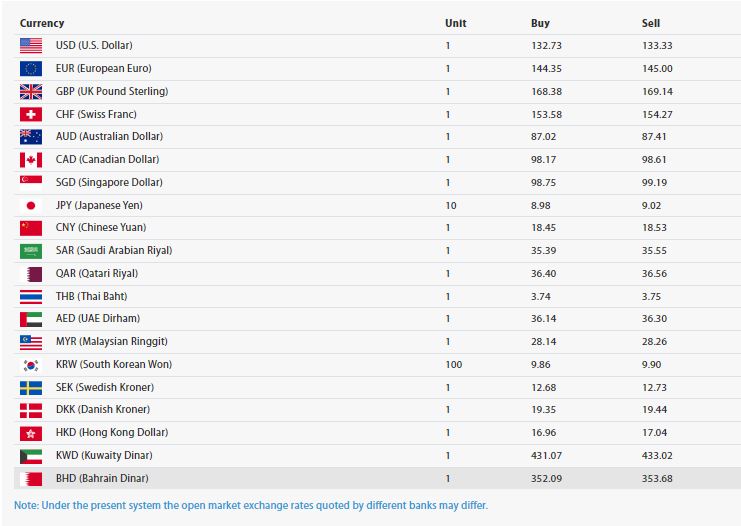741x526 pixels.
Task: Click the South Korean flag icon
Action: pyautogui.click(x=31, y=364)
